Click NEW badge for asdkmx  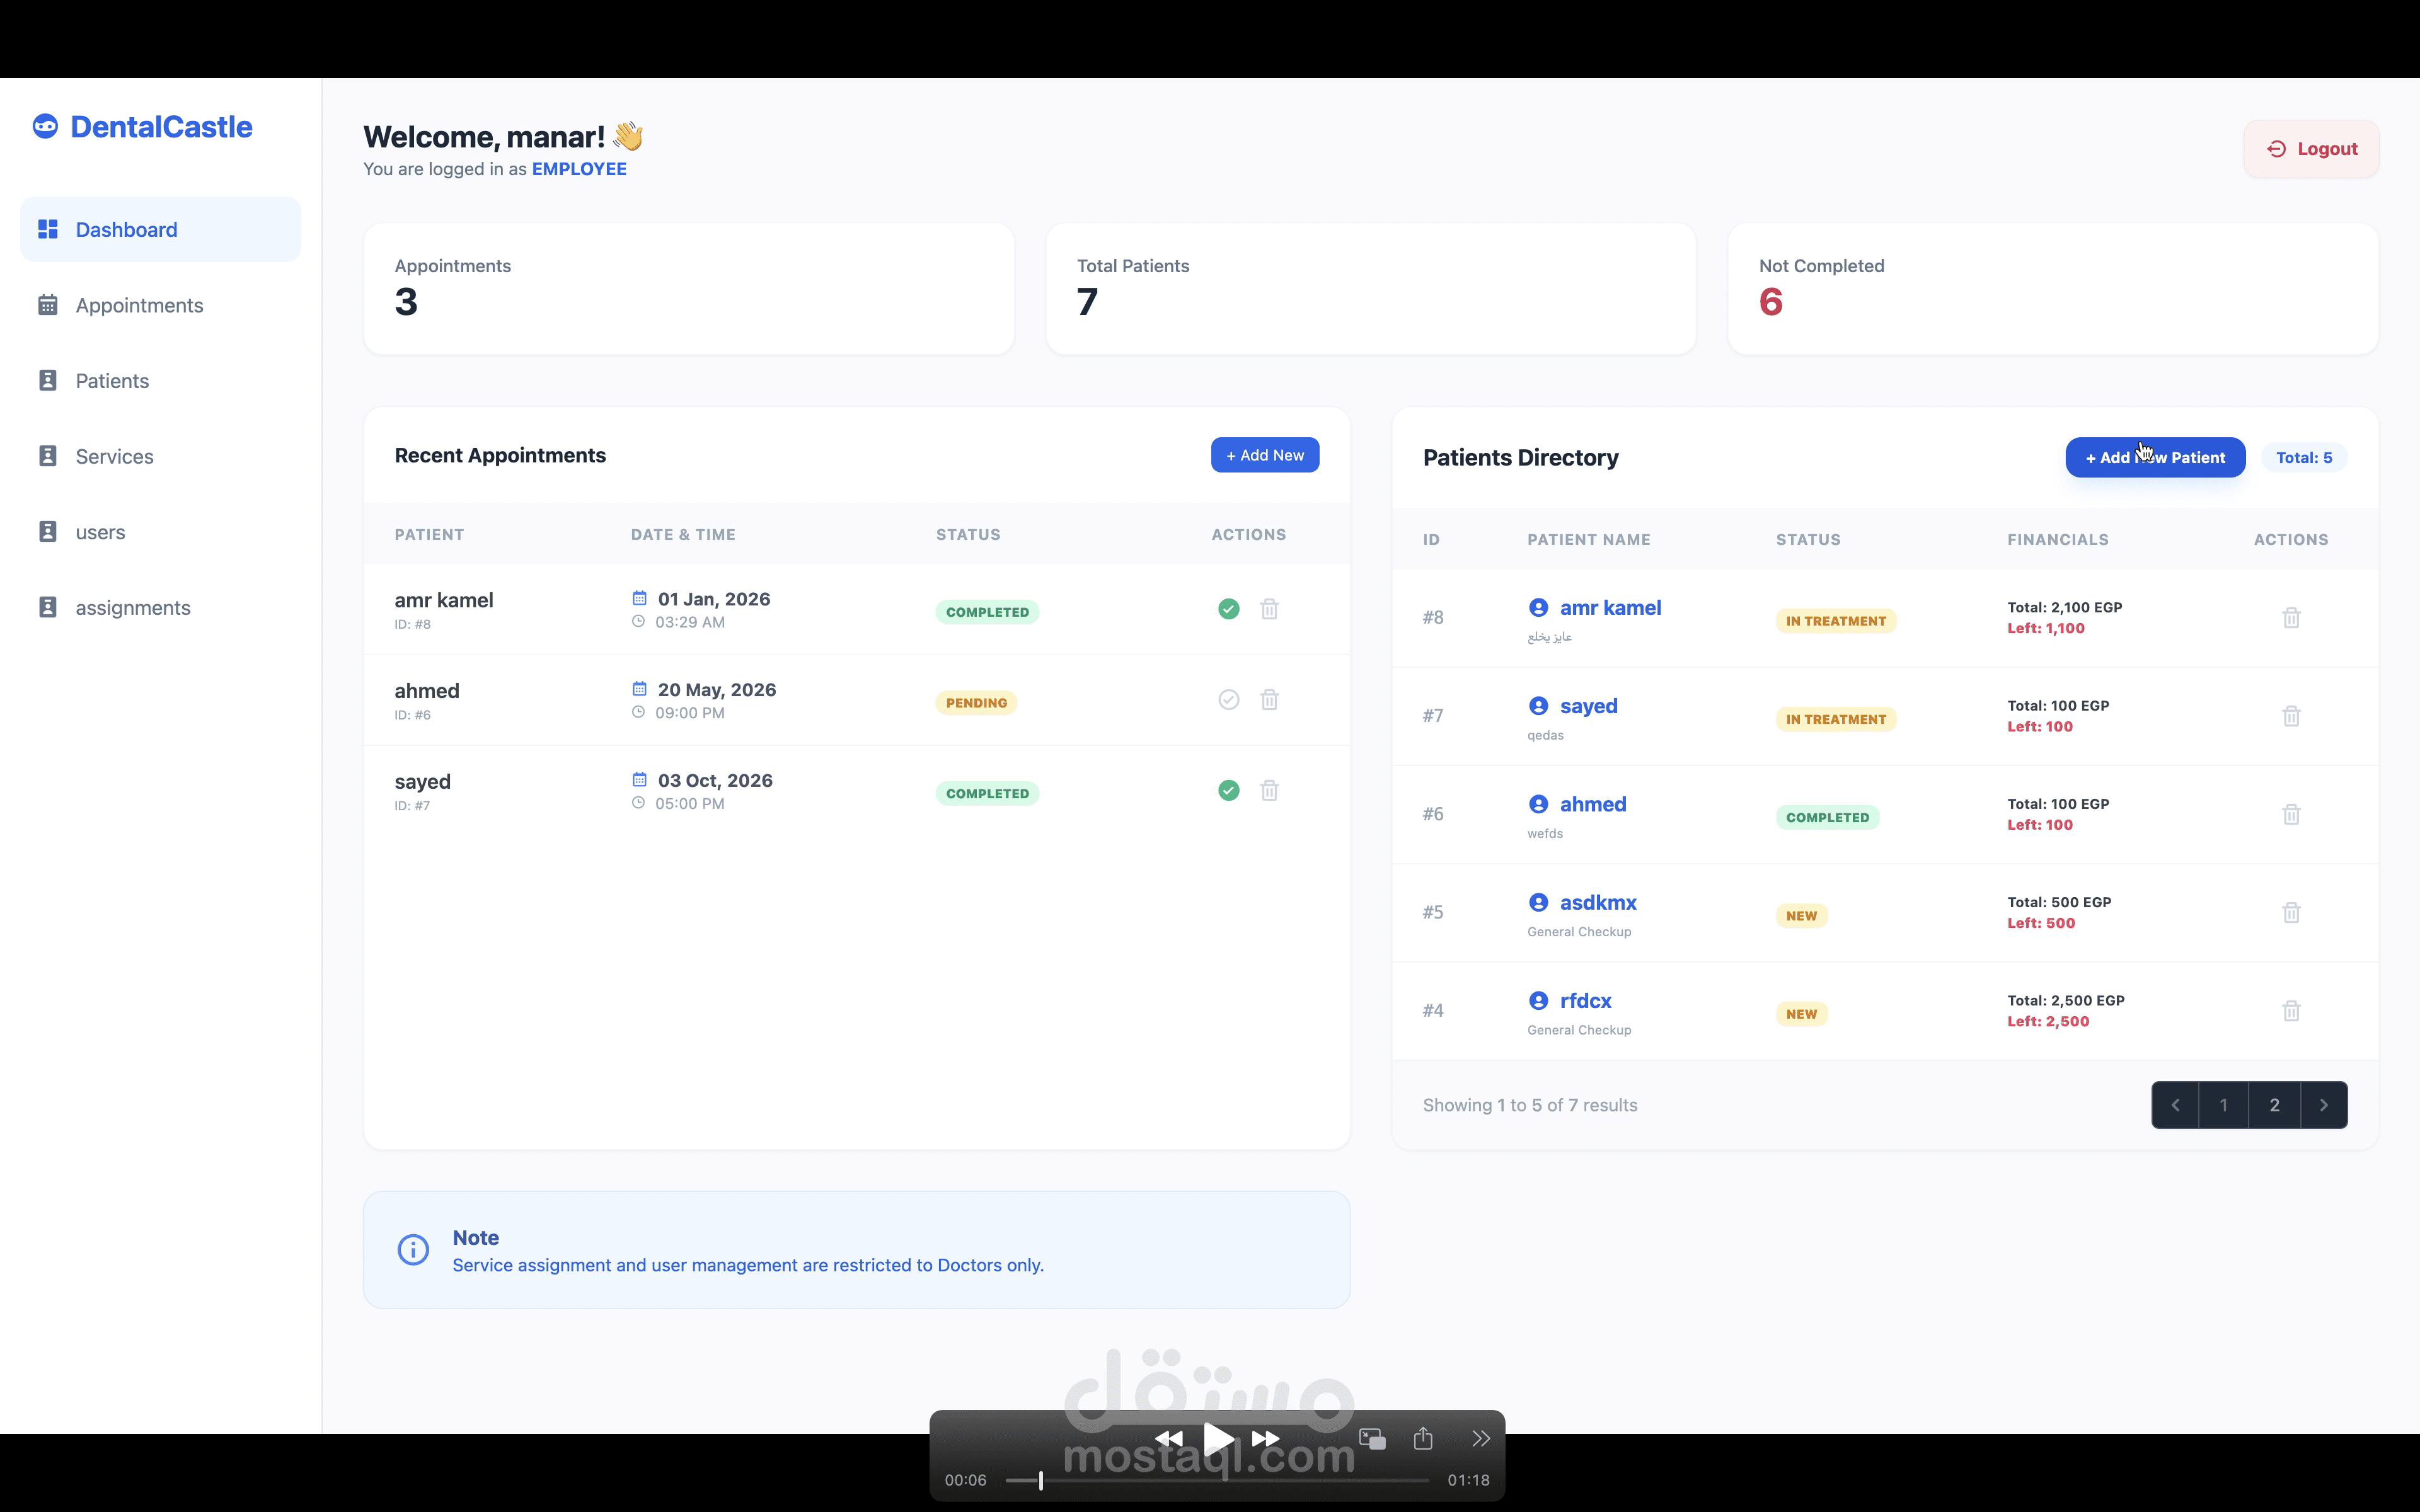click(x=1801, y=916)
